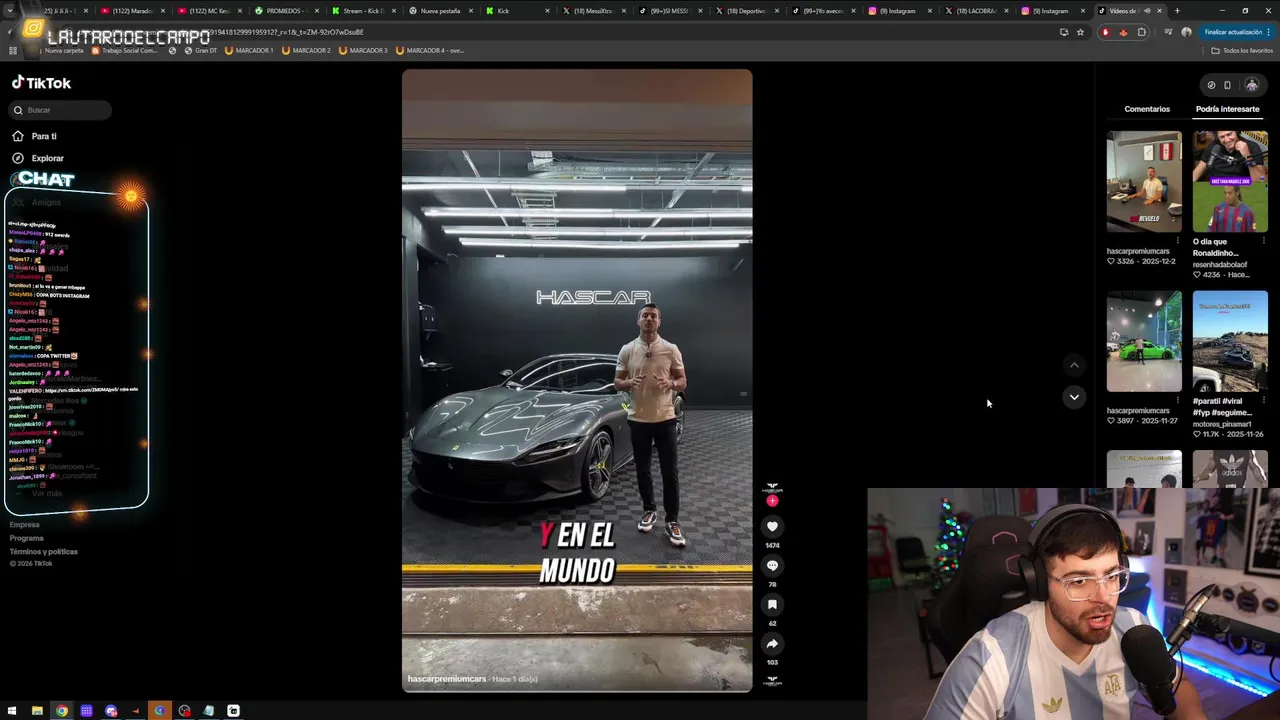The image size is (1280, 720).
Task: Open the Gran DT bookmark
Action: click(200, 50)
